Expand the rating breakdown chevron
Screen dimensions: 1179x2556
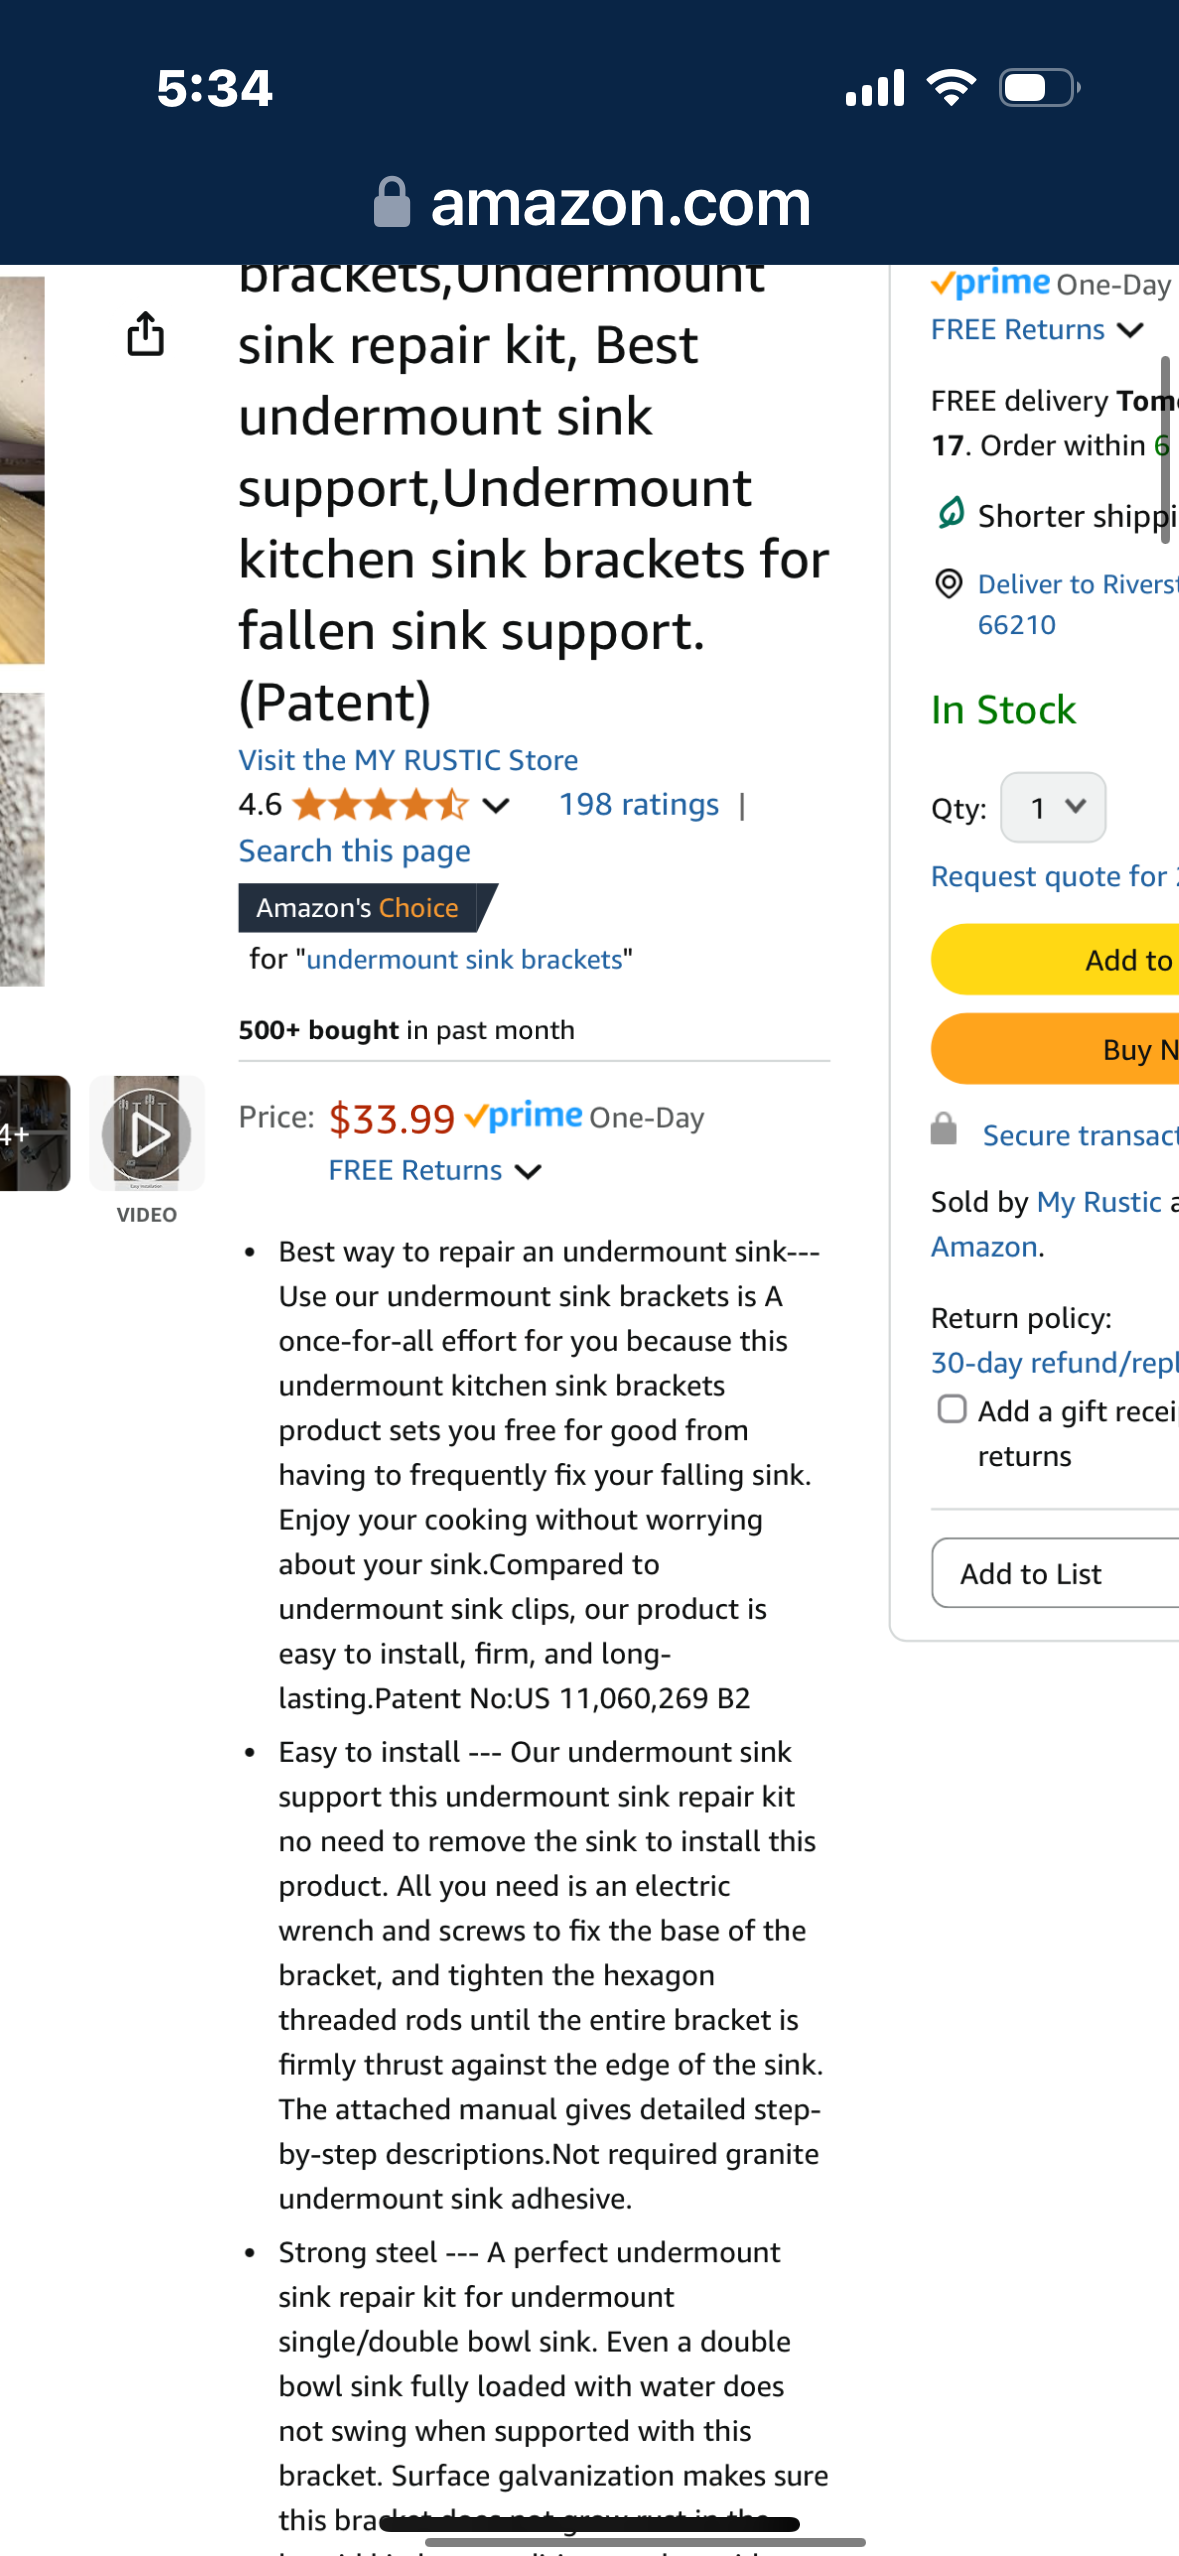point(496,806)
